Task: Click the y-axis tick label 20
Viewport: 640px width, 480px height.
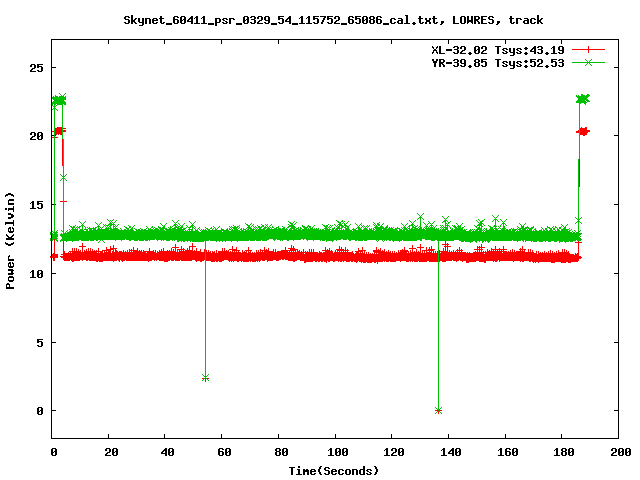Action: pos(36,136)
